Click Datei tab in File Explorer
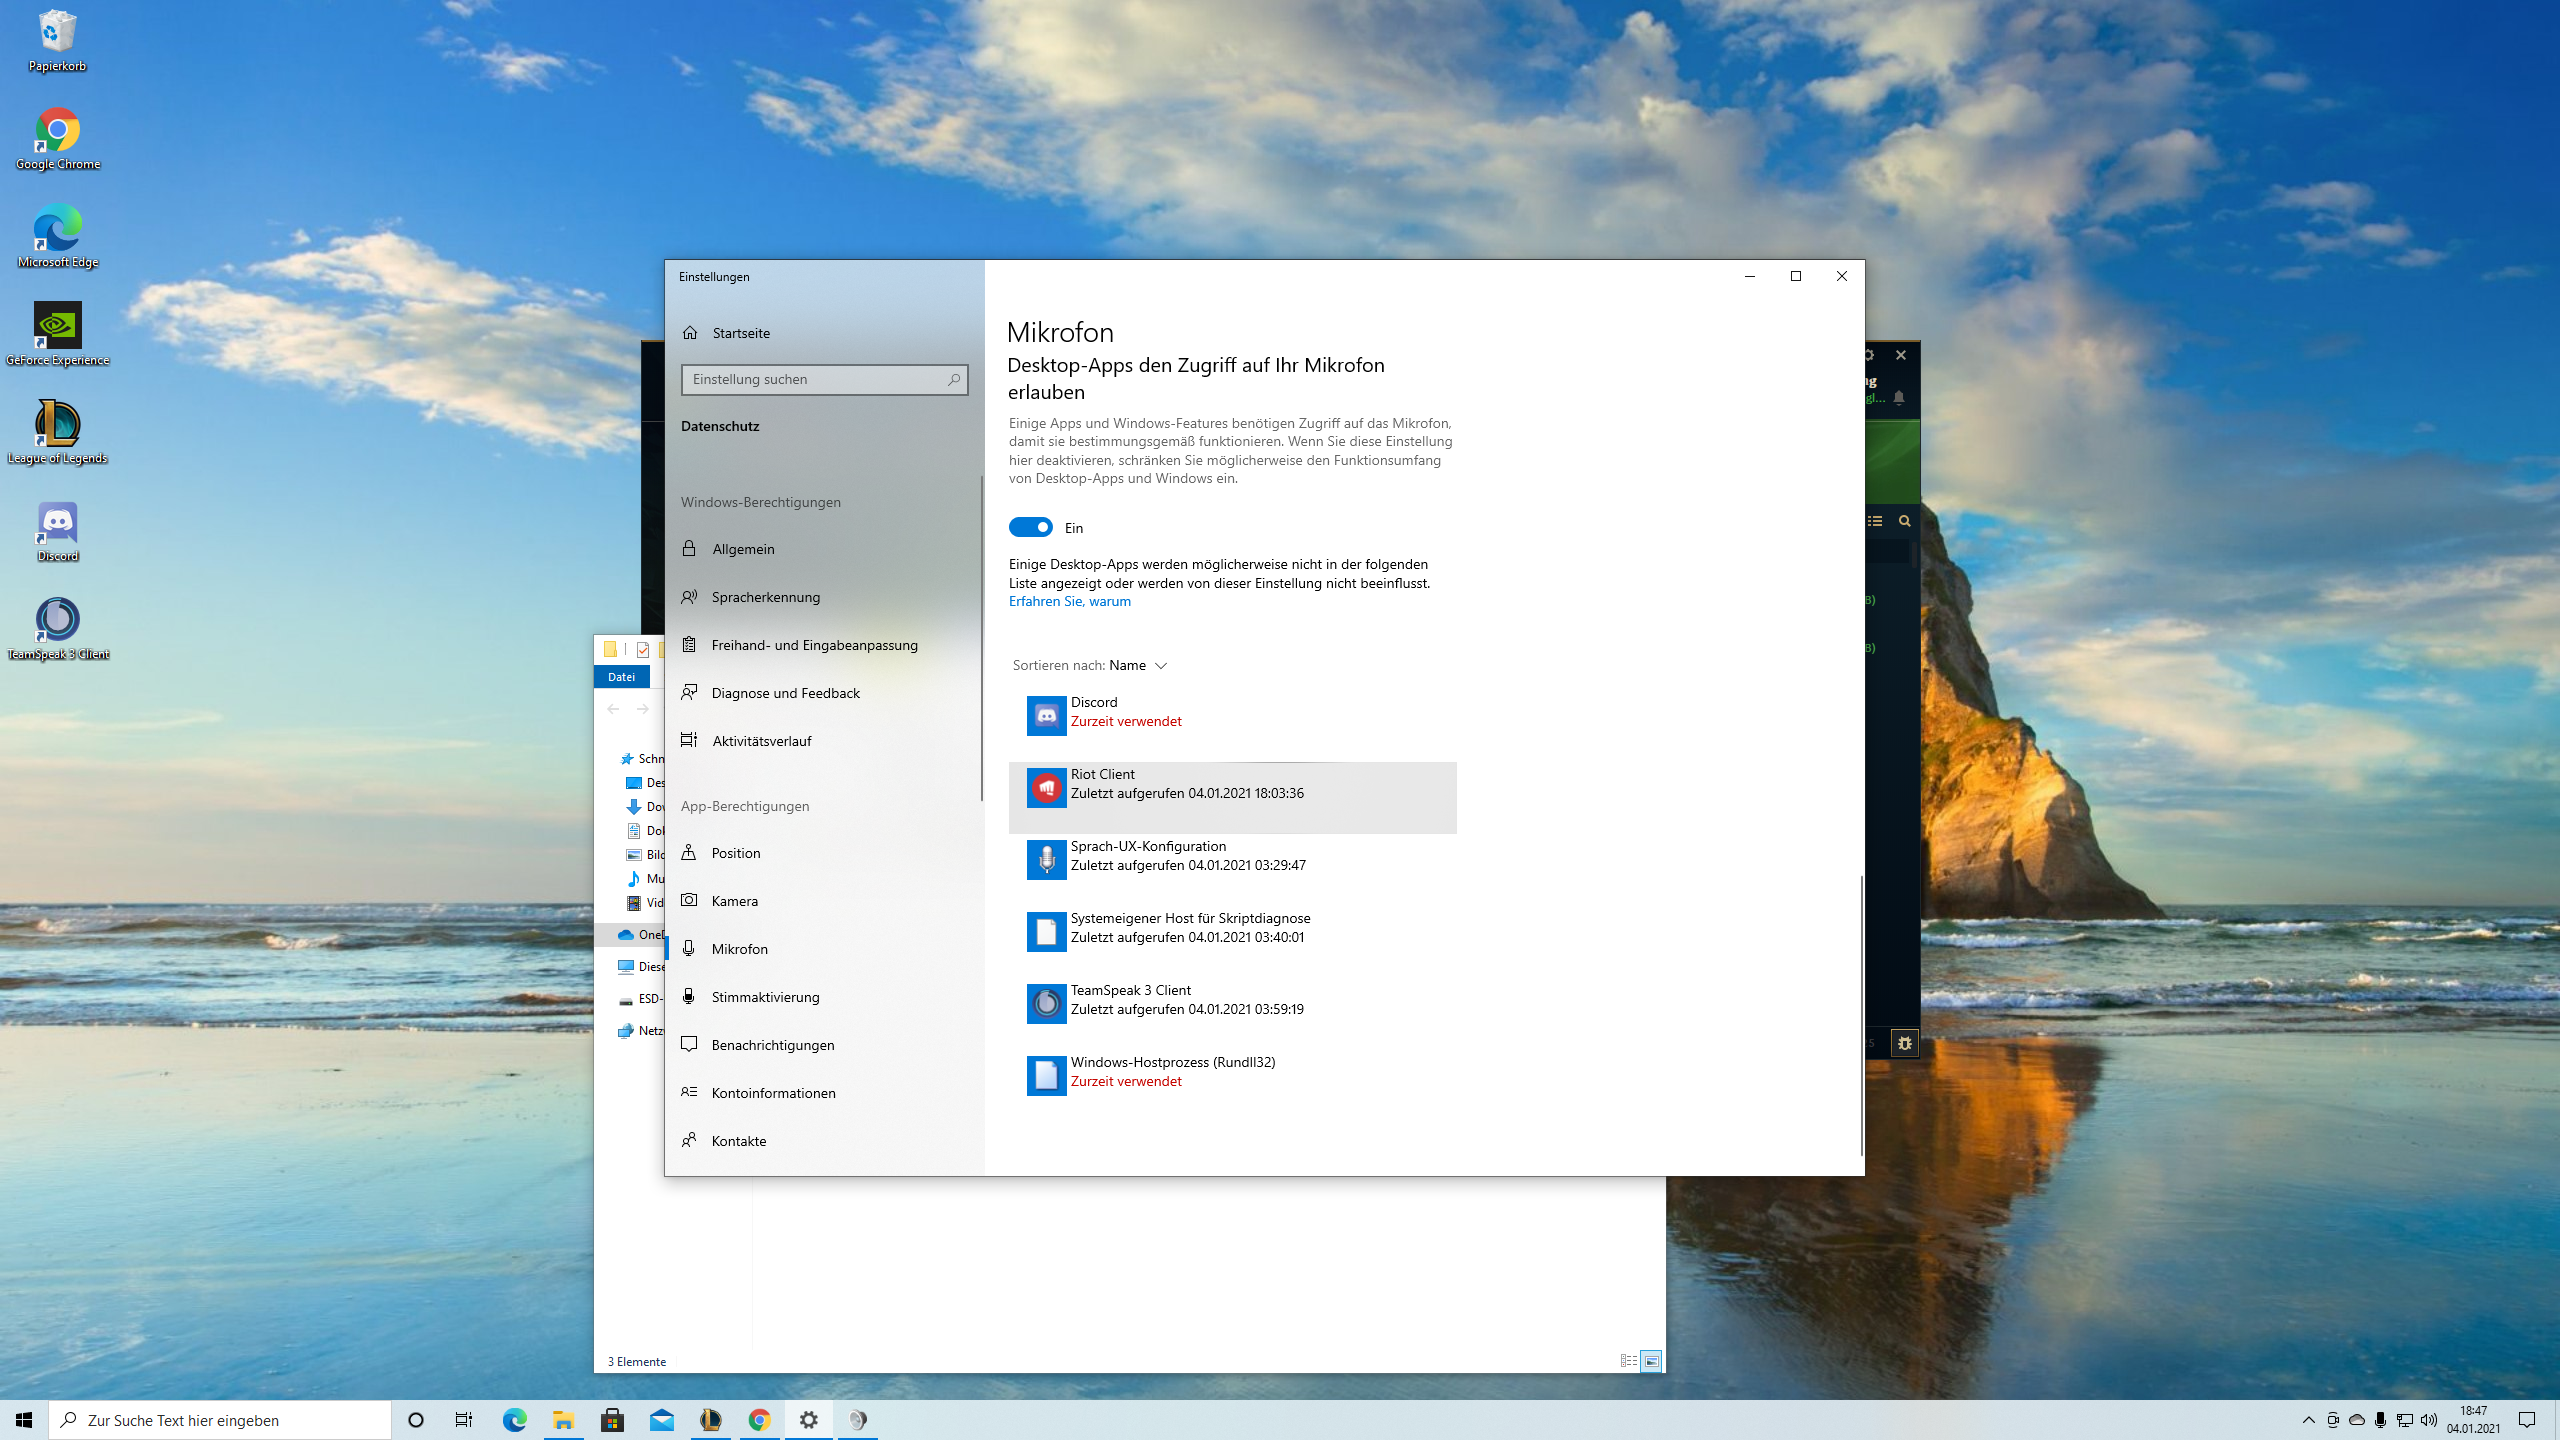The height and width of the screenshot is (1440, 2560). (x=621, y=677)
